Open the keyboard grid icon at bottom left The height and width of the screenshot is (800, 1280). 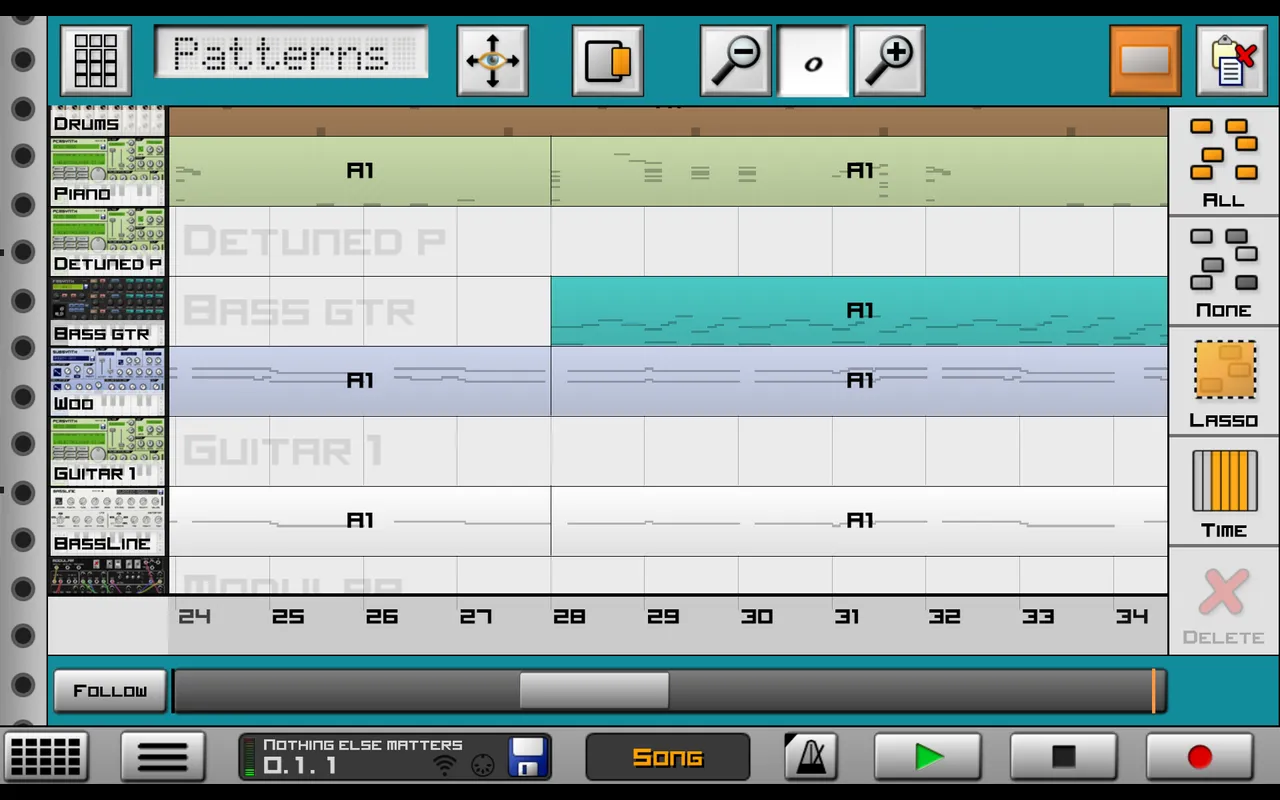pos(46,757)
